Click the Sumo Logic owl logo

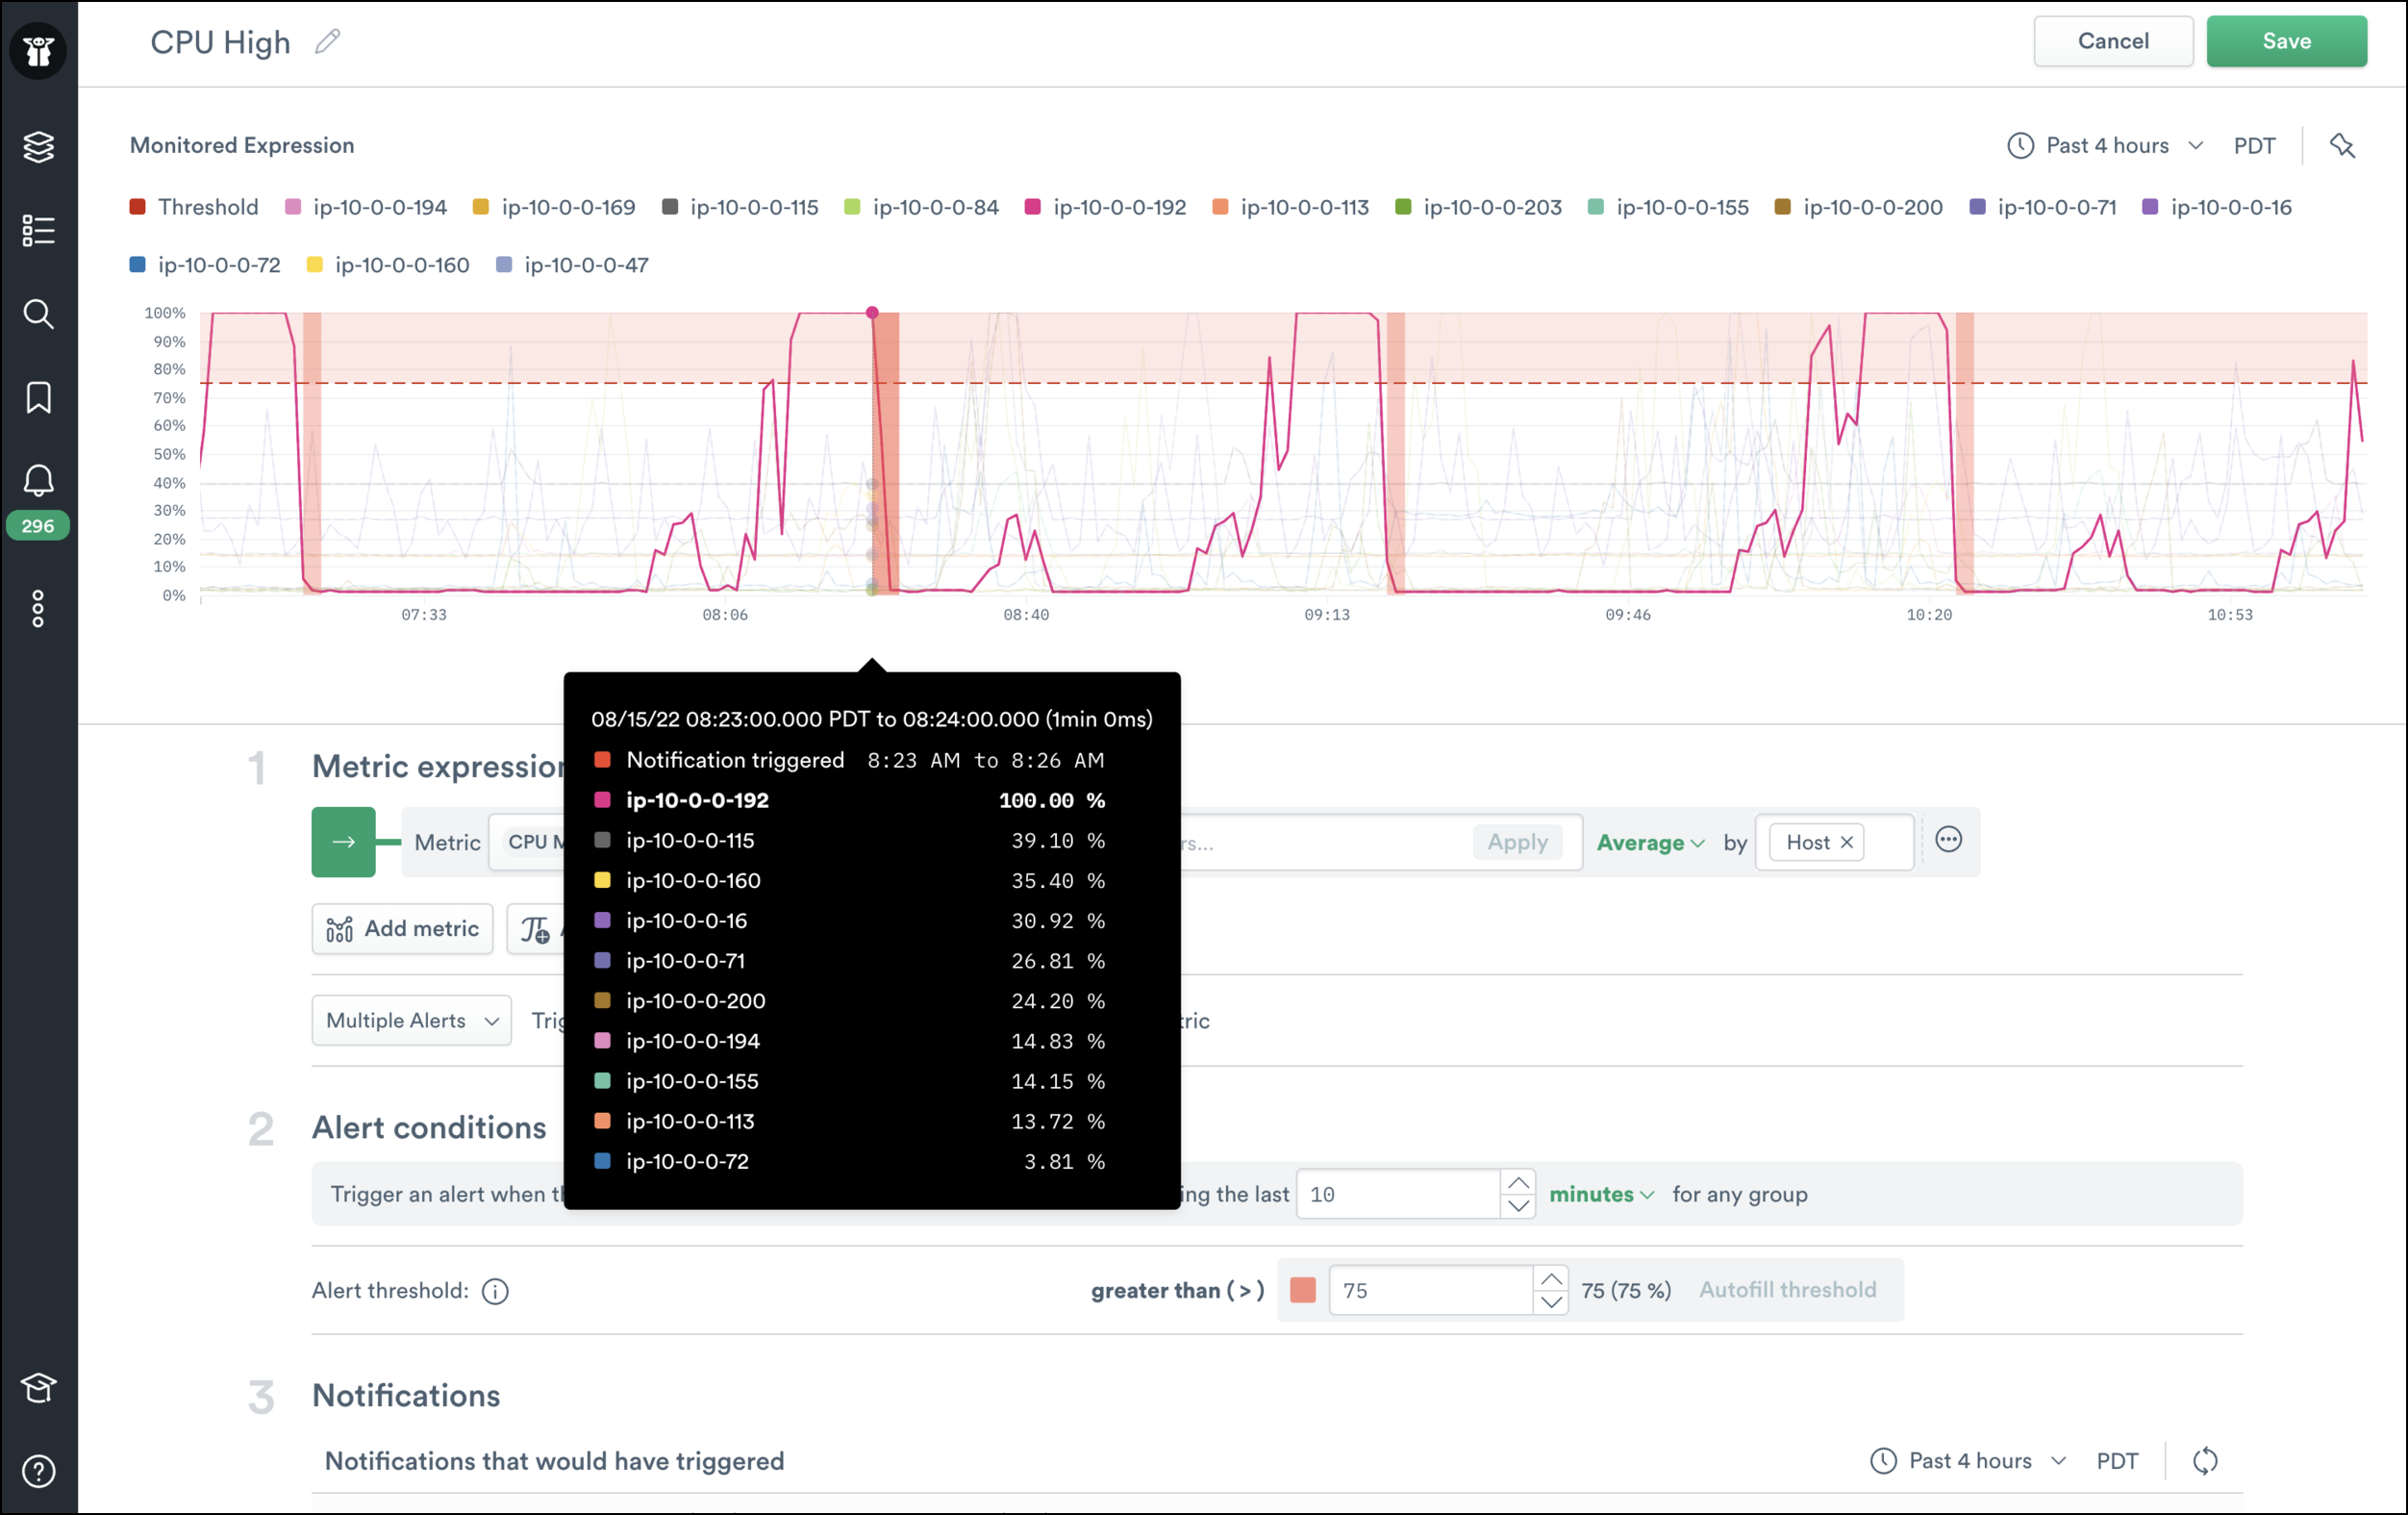[38, 50]
